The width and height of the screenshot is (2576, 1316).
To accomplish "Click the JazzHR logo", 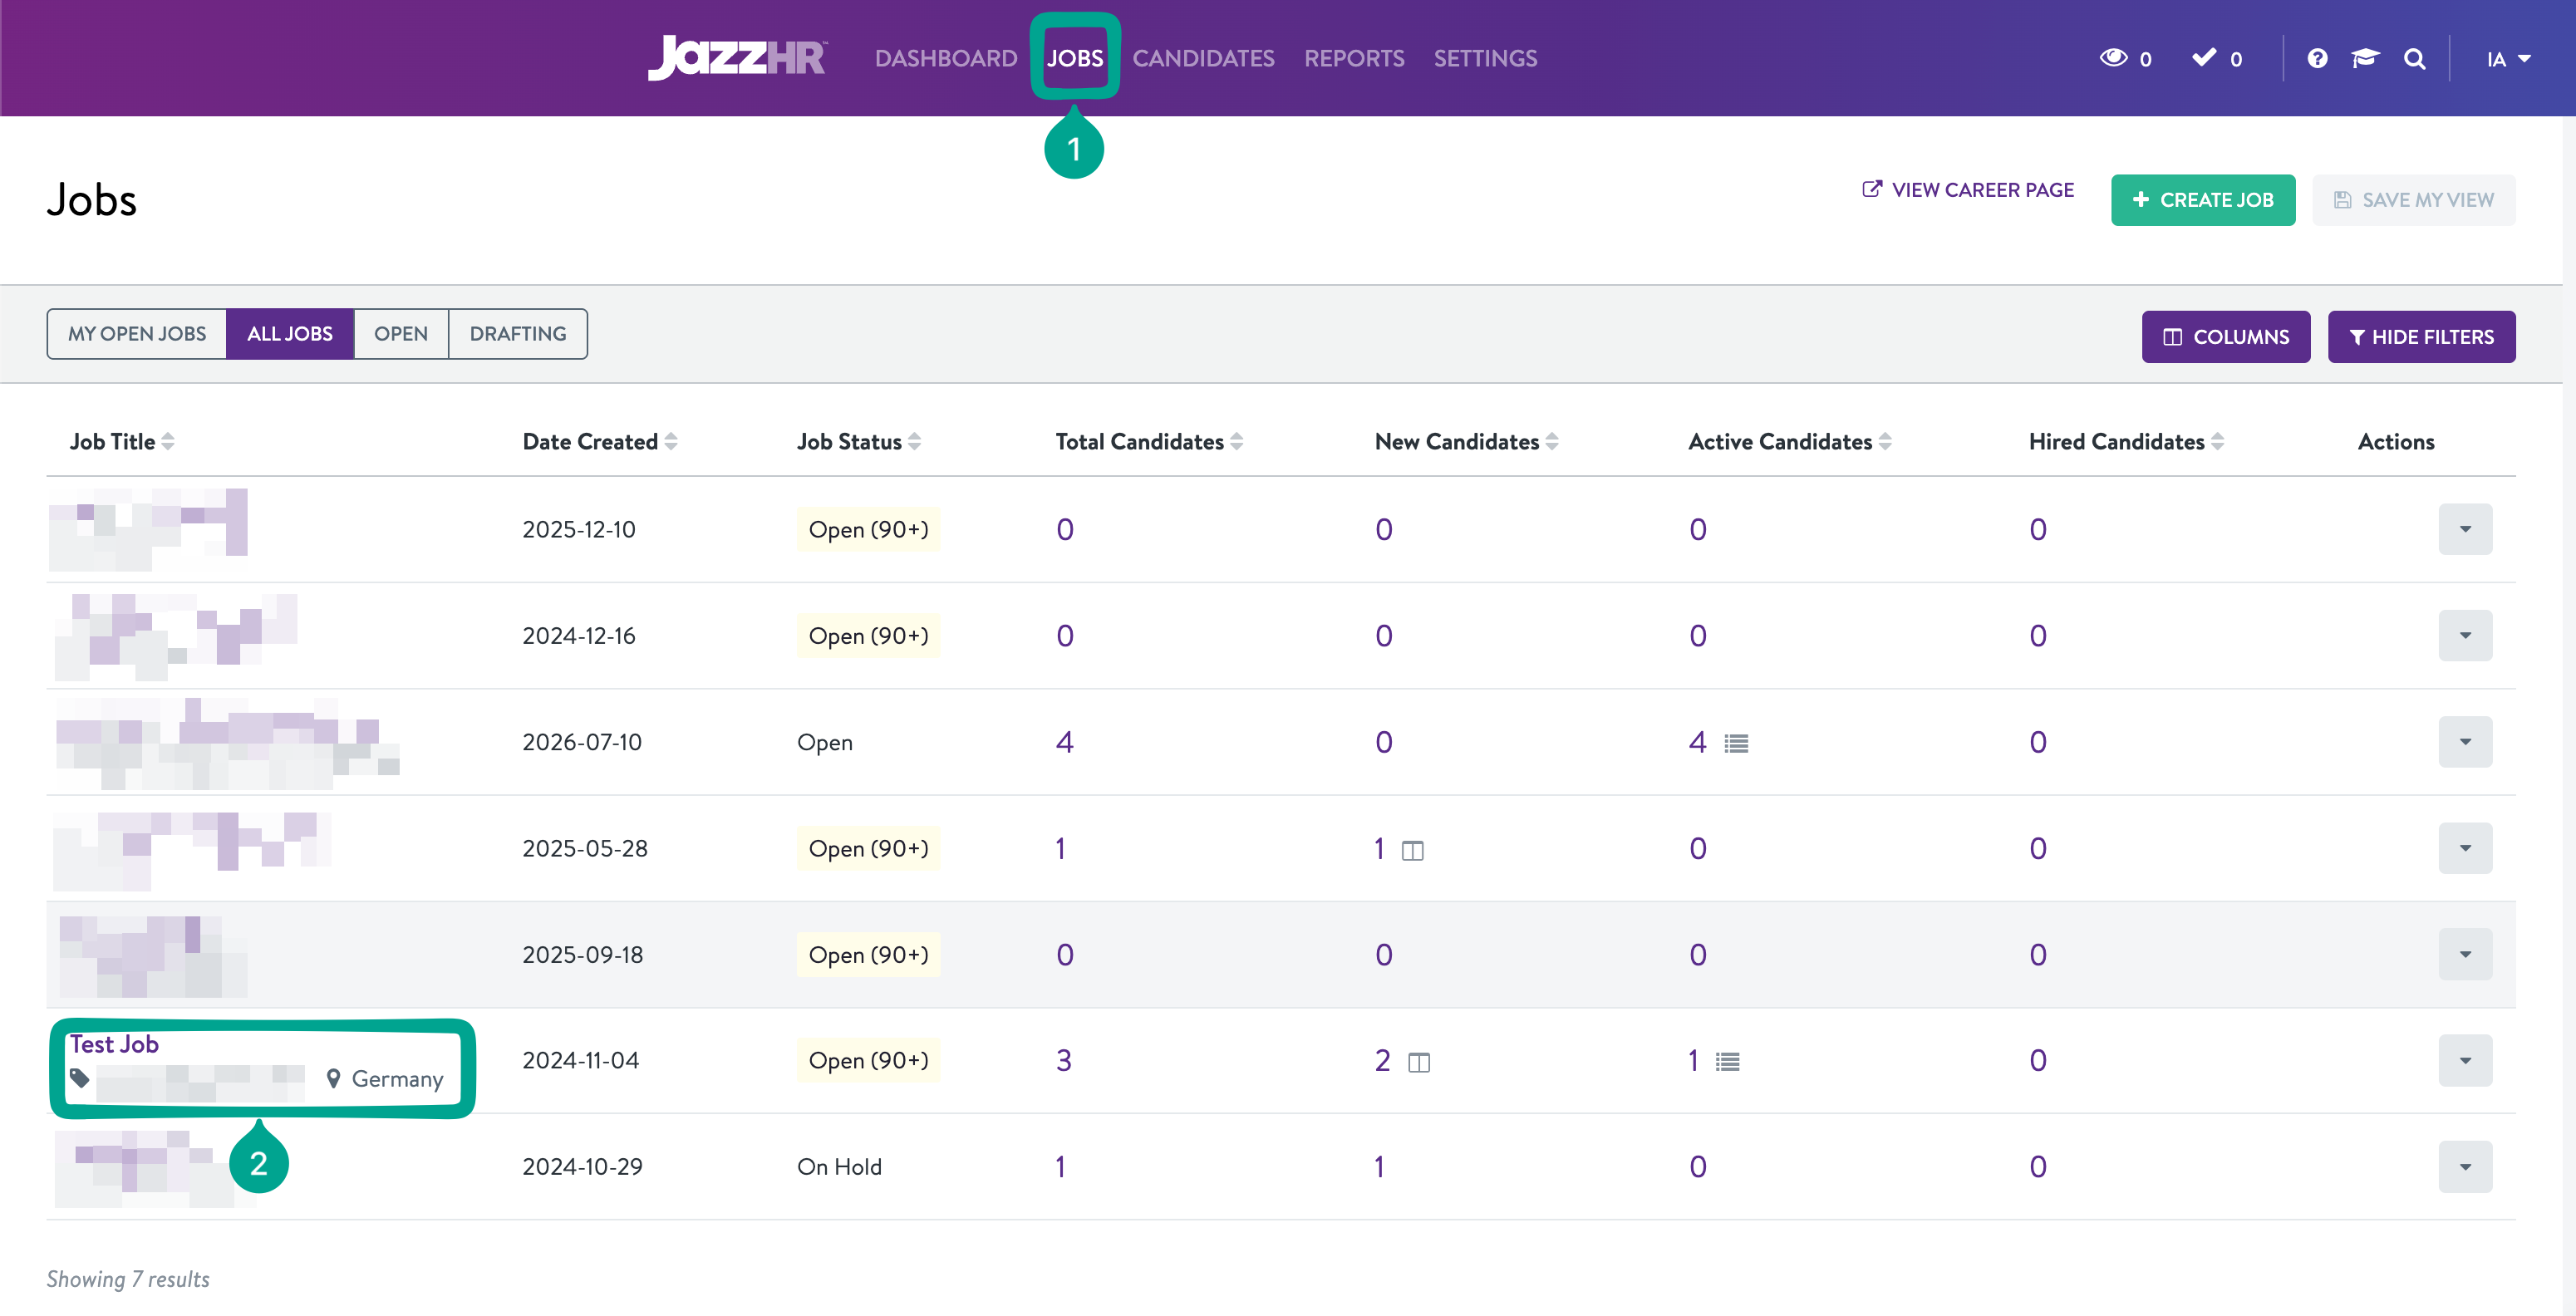I will (737, 58).
